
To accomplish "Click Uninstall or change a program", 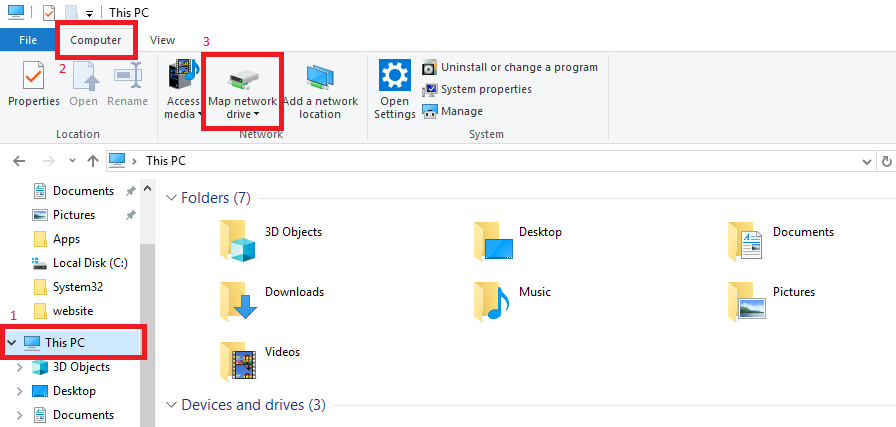I will pos(518,67).
